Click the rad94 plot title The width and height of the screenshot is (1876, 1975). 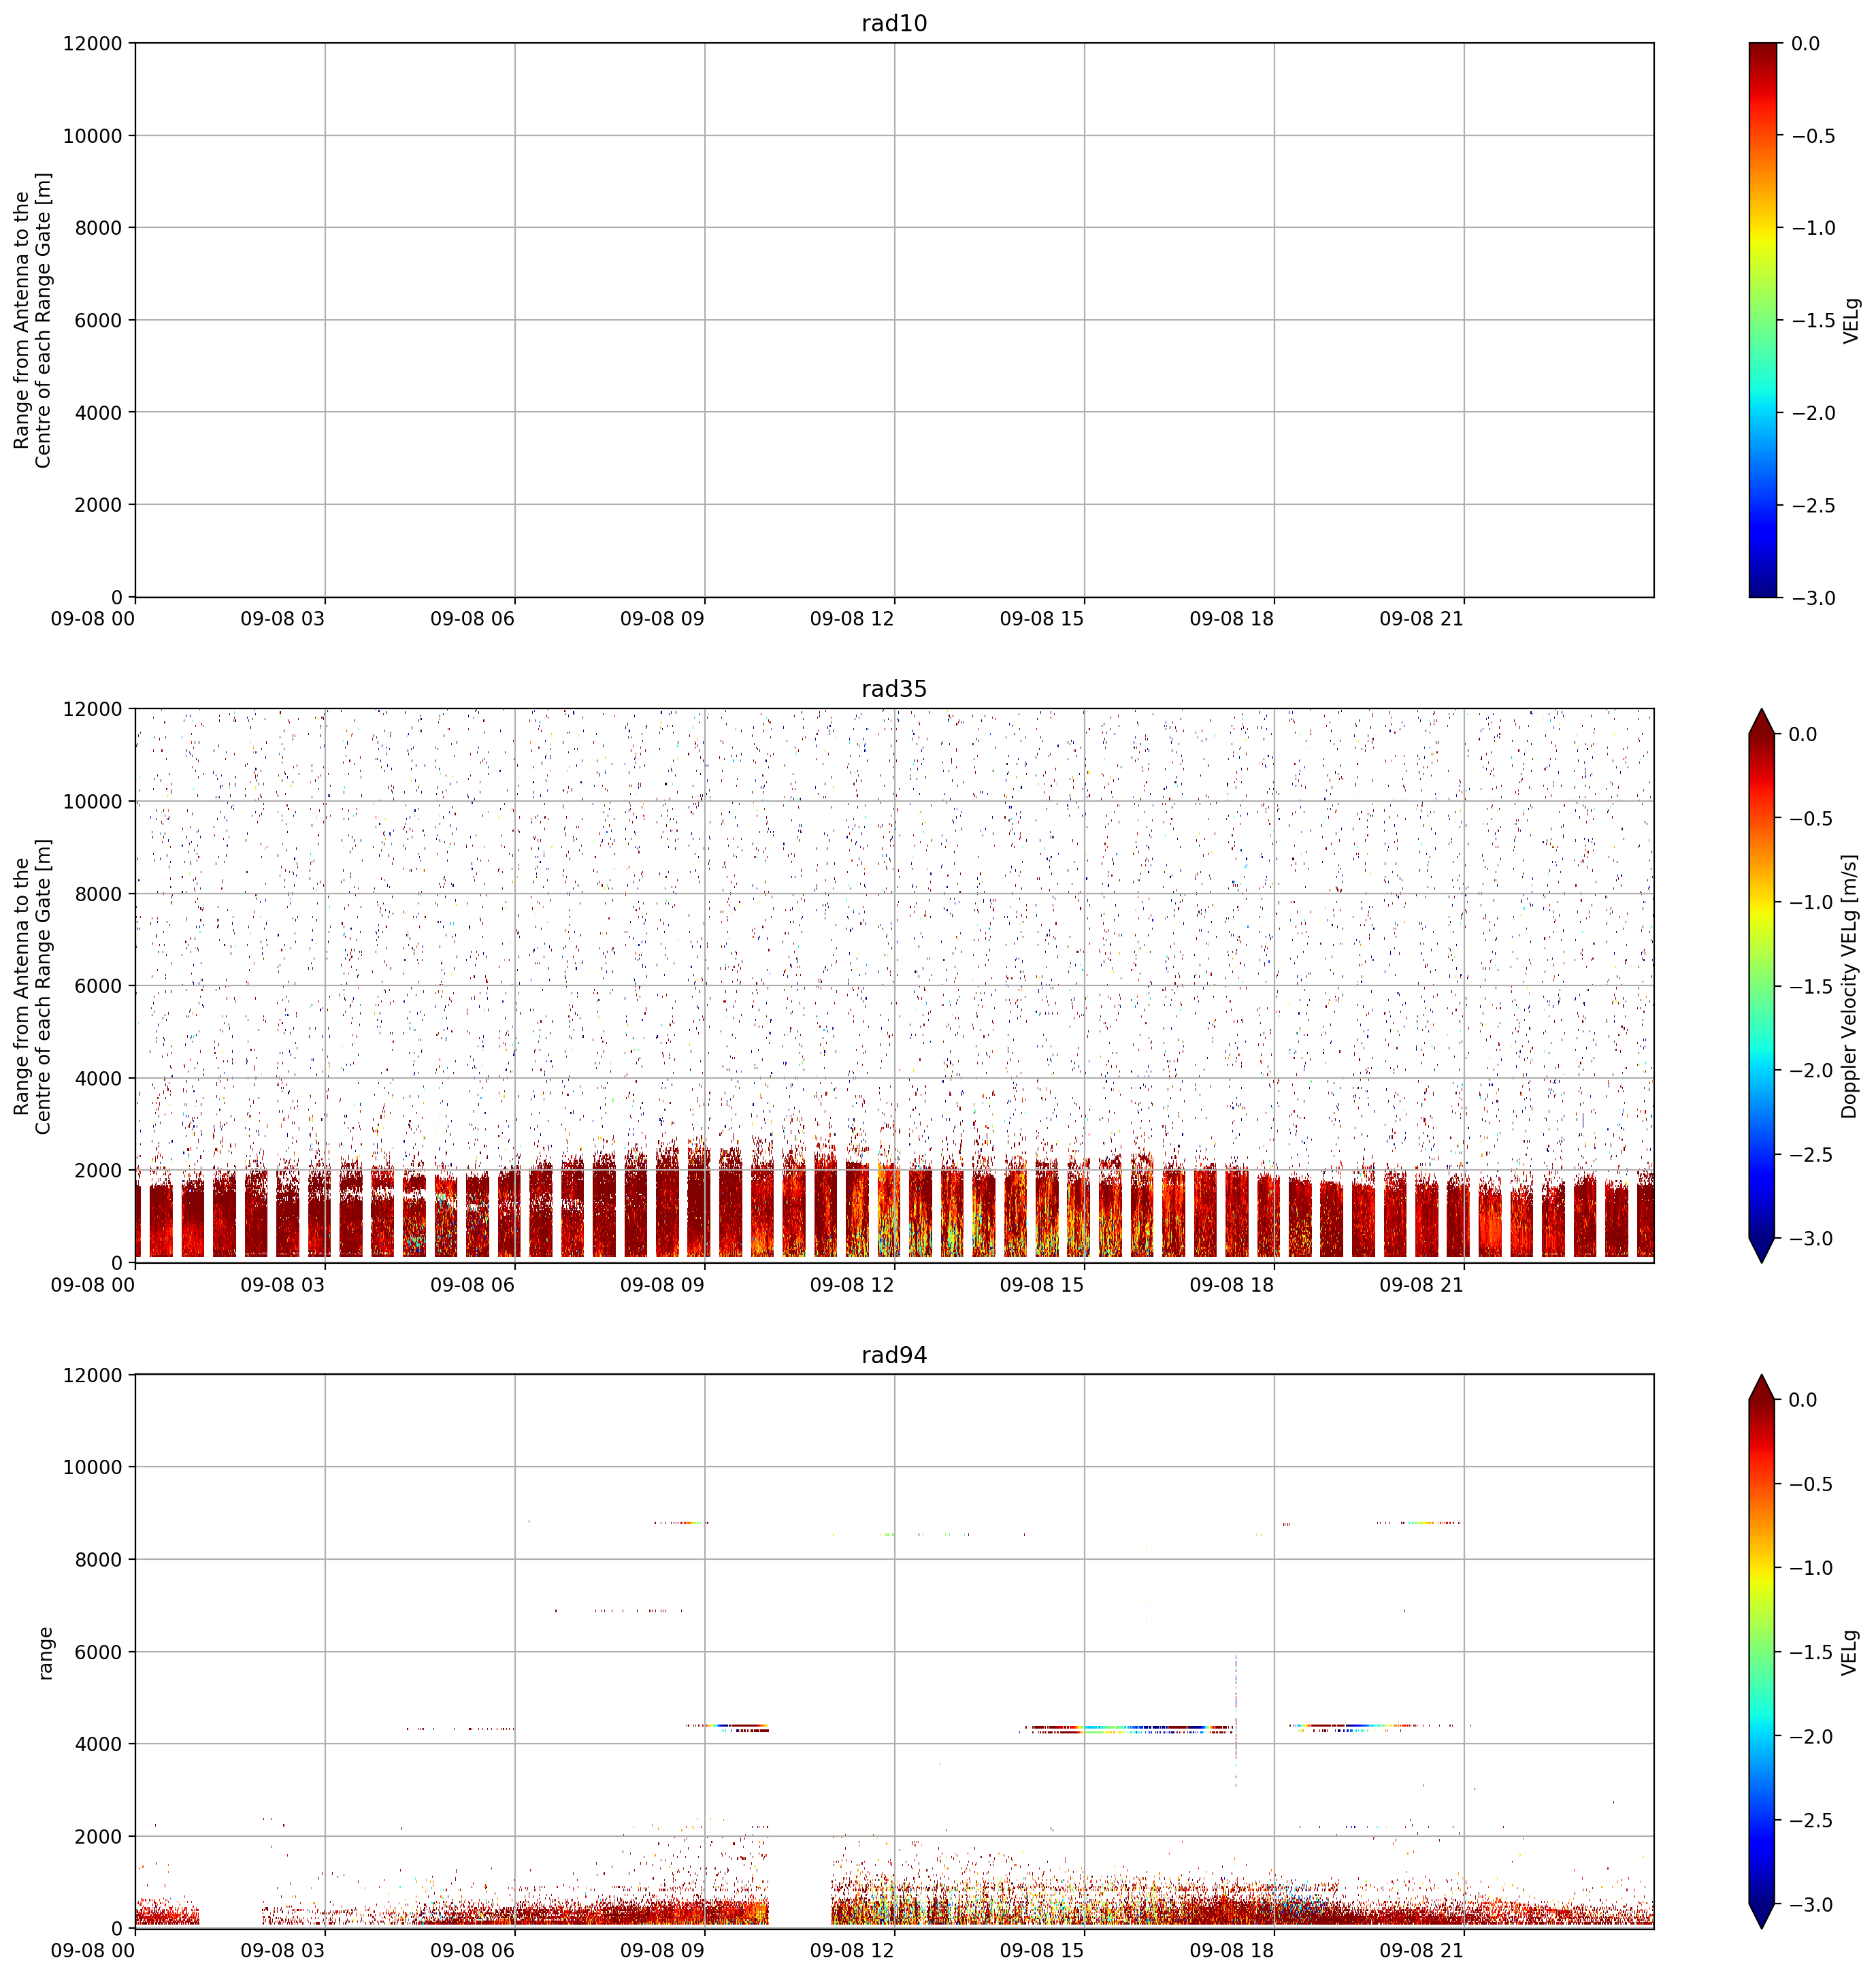tap(894, 1355)
